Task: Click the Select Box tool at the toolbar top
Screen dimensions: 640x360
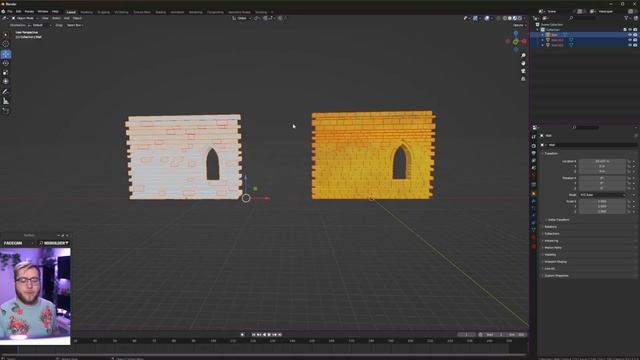Action: tap(6, 35)
